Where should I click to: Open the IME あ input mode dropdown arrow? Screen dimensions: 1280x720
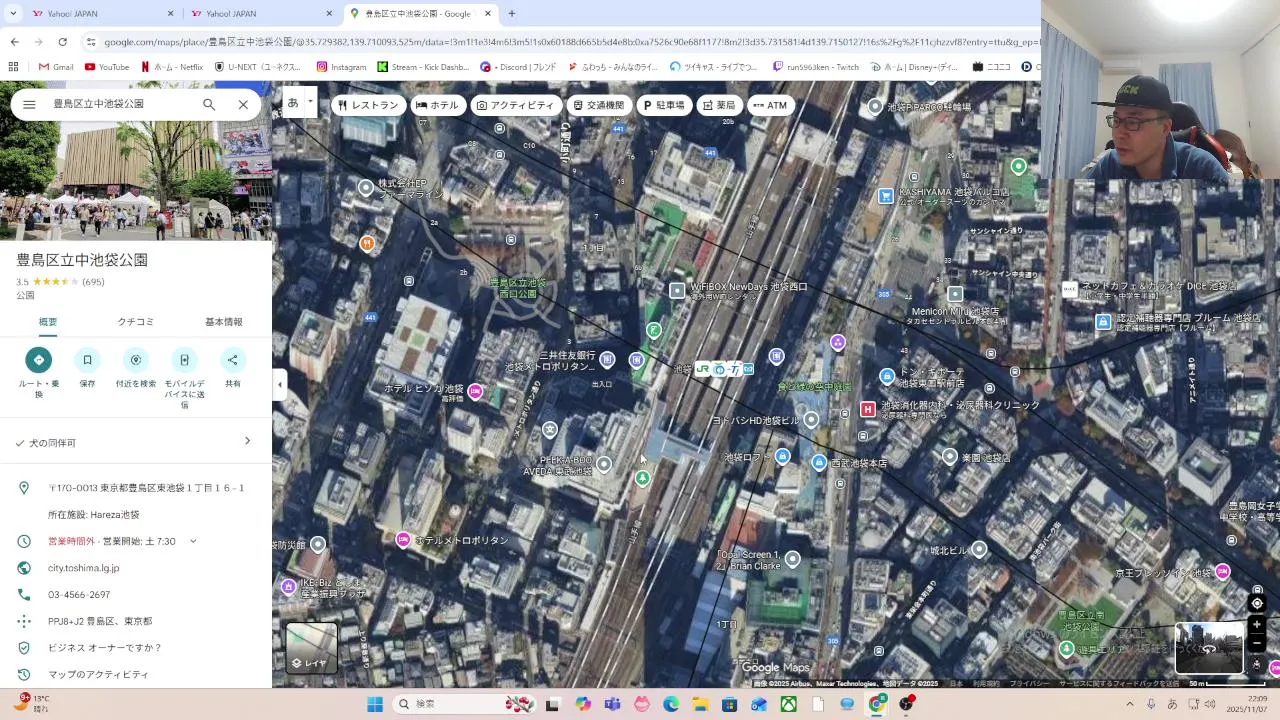[x=310, y=101]
